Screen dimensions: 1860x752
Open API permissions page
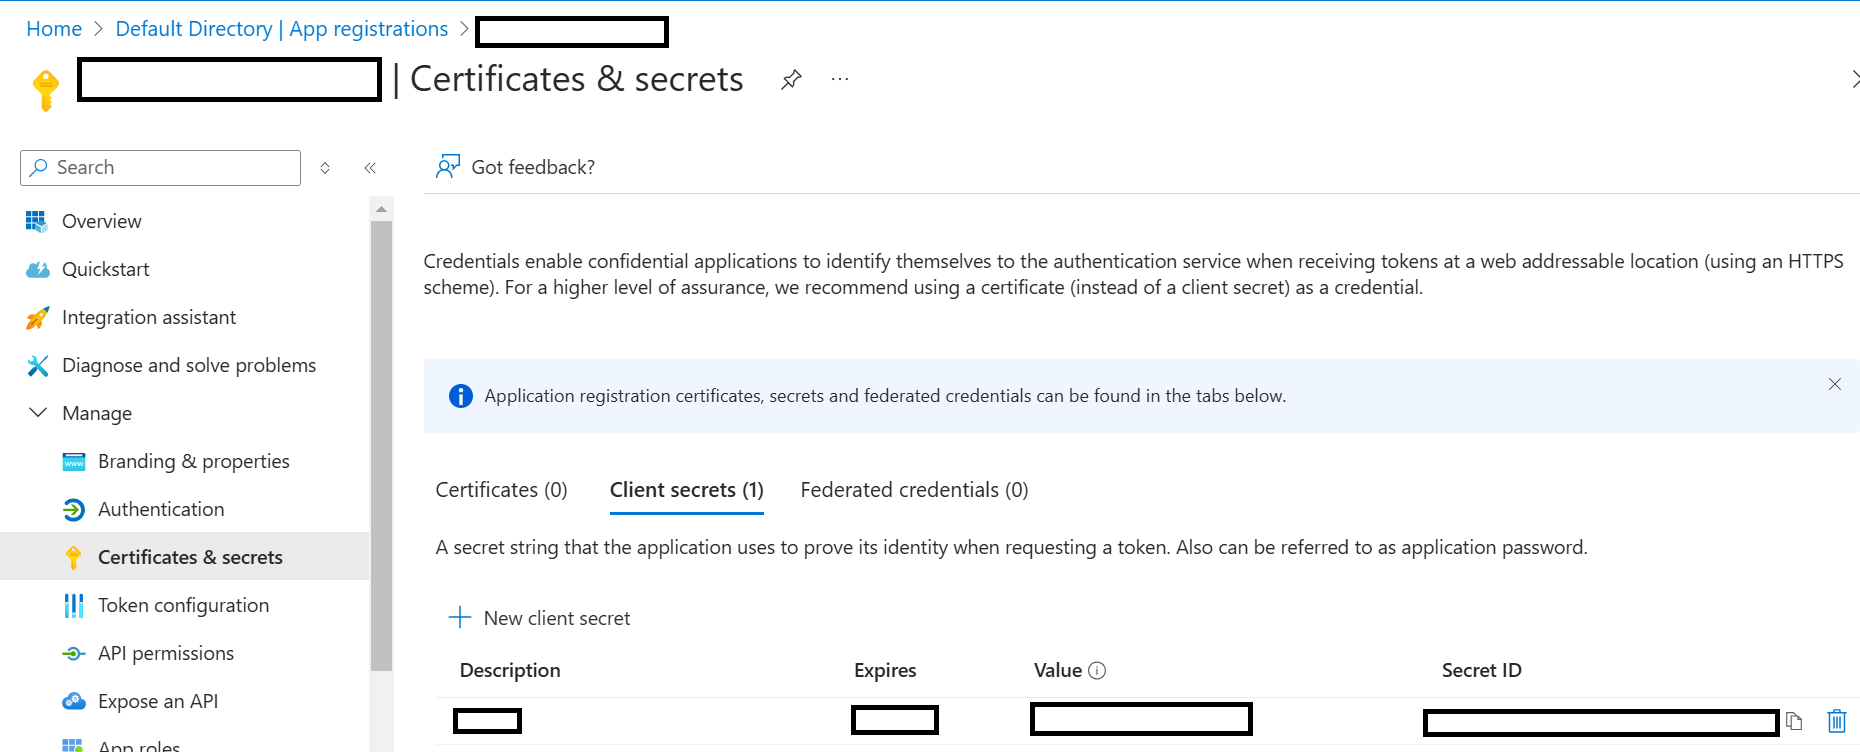tap(166, 653)
